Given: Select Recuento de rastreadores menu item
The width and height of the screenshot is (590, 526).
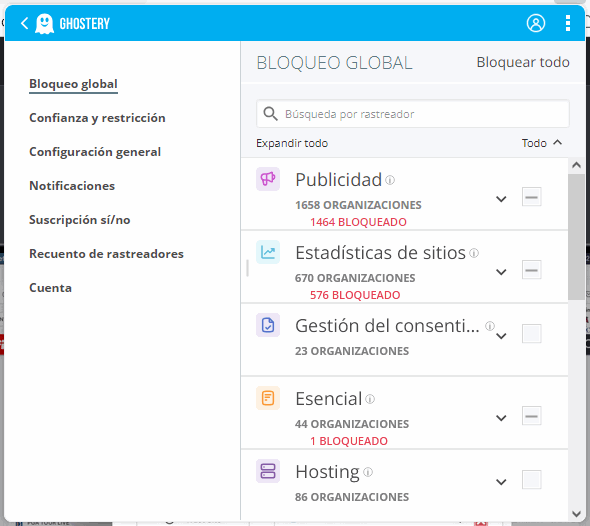Looking at the screenshot, I should click(106, 254).
